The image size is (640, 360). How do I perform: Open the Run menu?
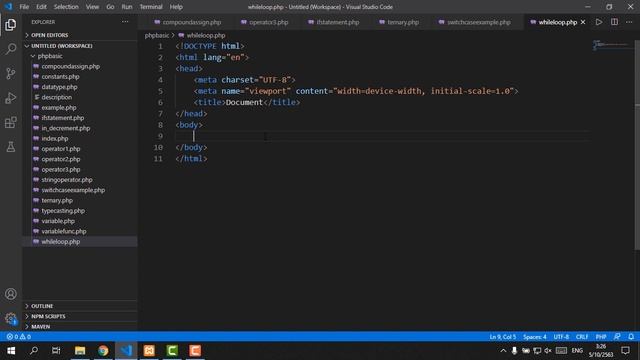coord(127,7)
